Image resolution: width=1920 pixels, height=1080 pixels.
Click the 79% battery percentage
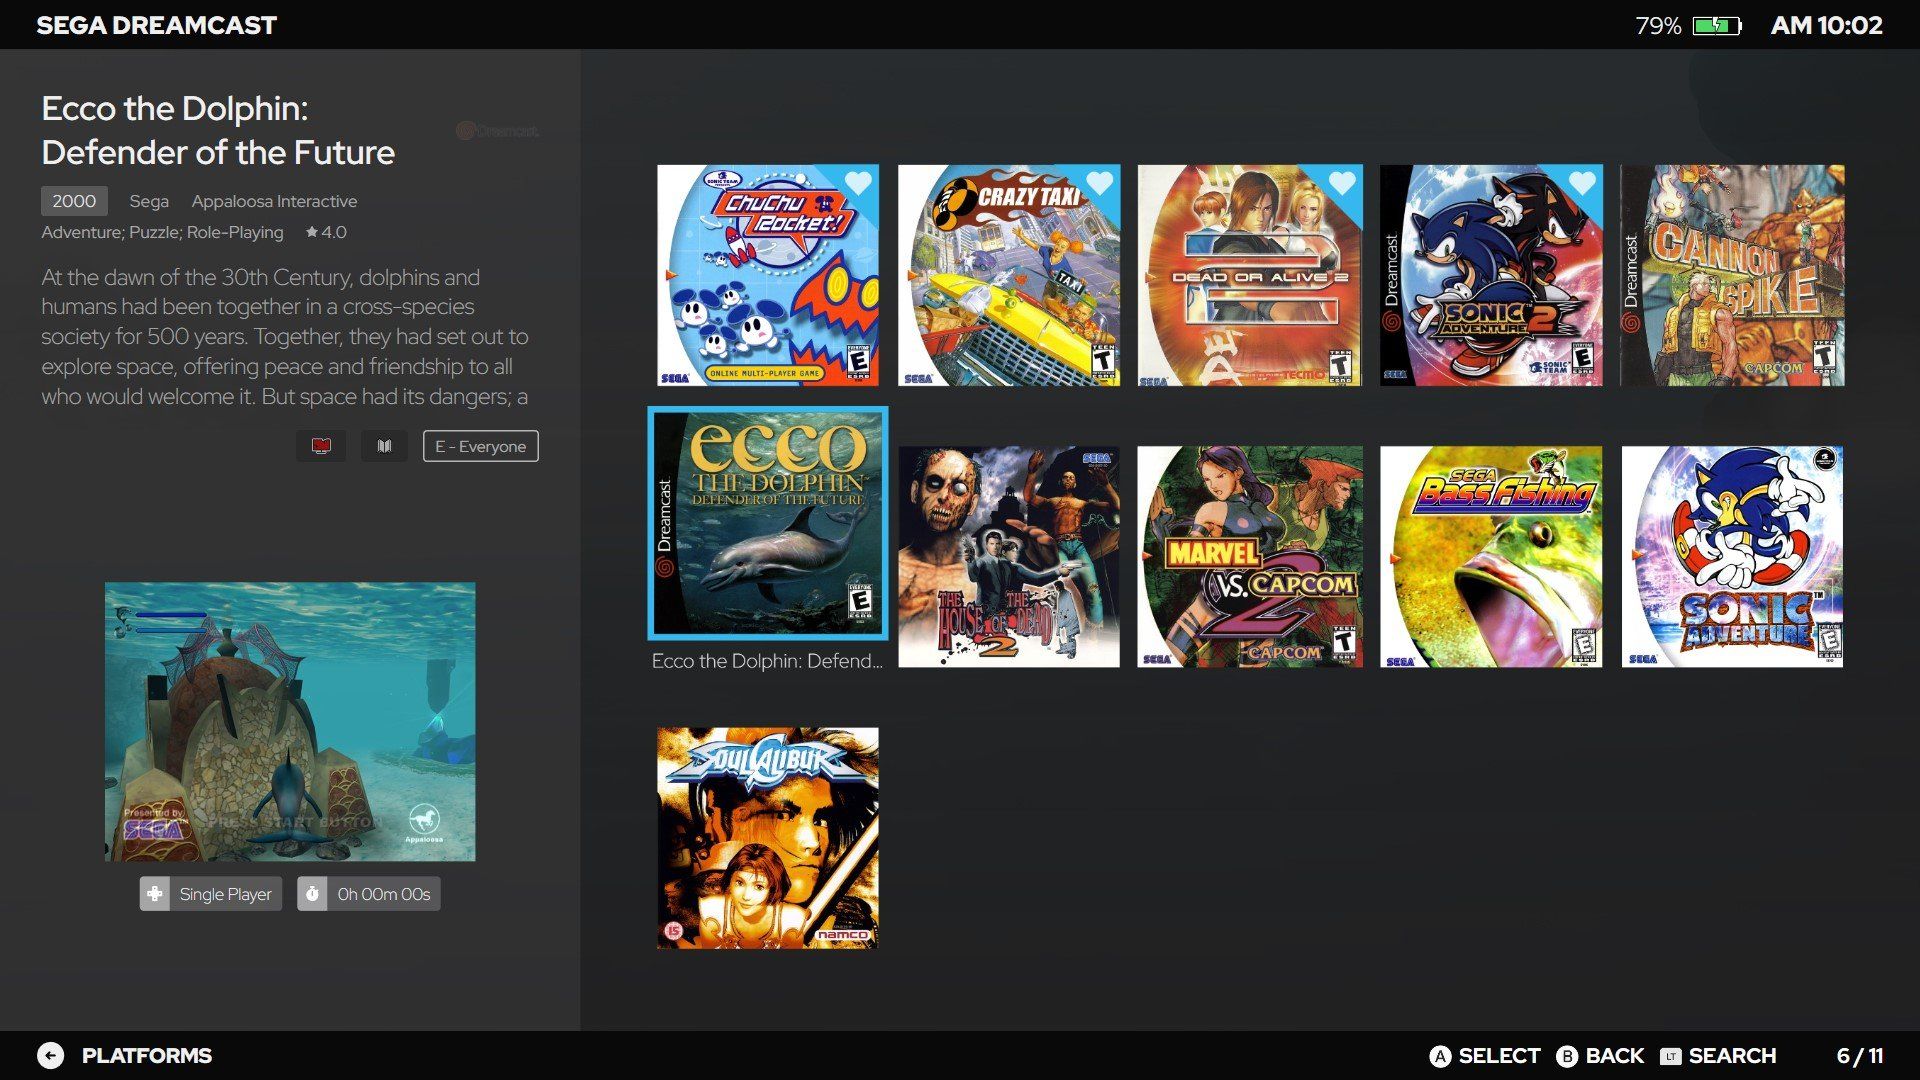coord(1658,26)
